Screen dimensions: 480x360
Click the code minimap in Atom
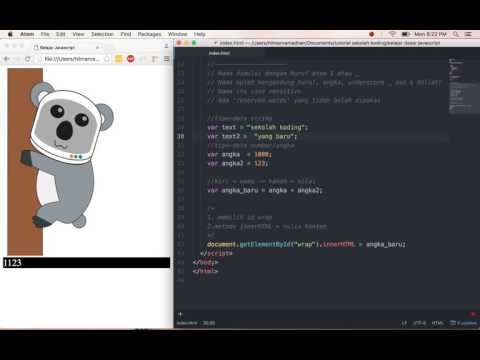[464, 87]
